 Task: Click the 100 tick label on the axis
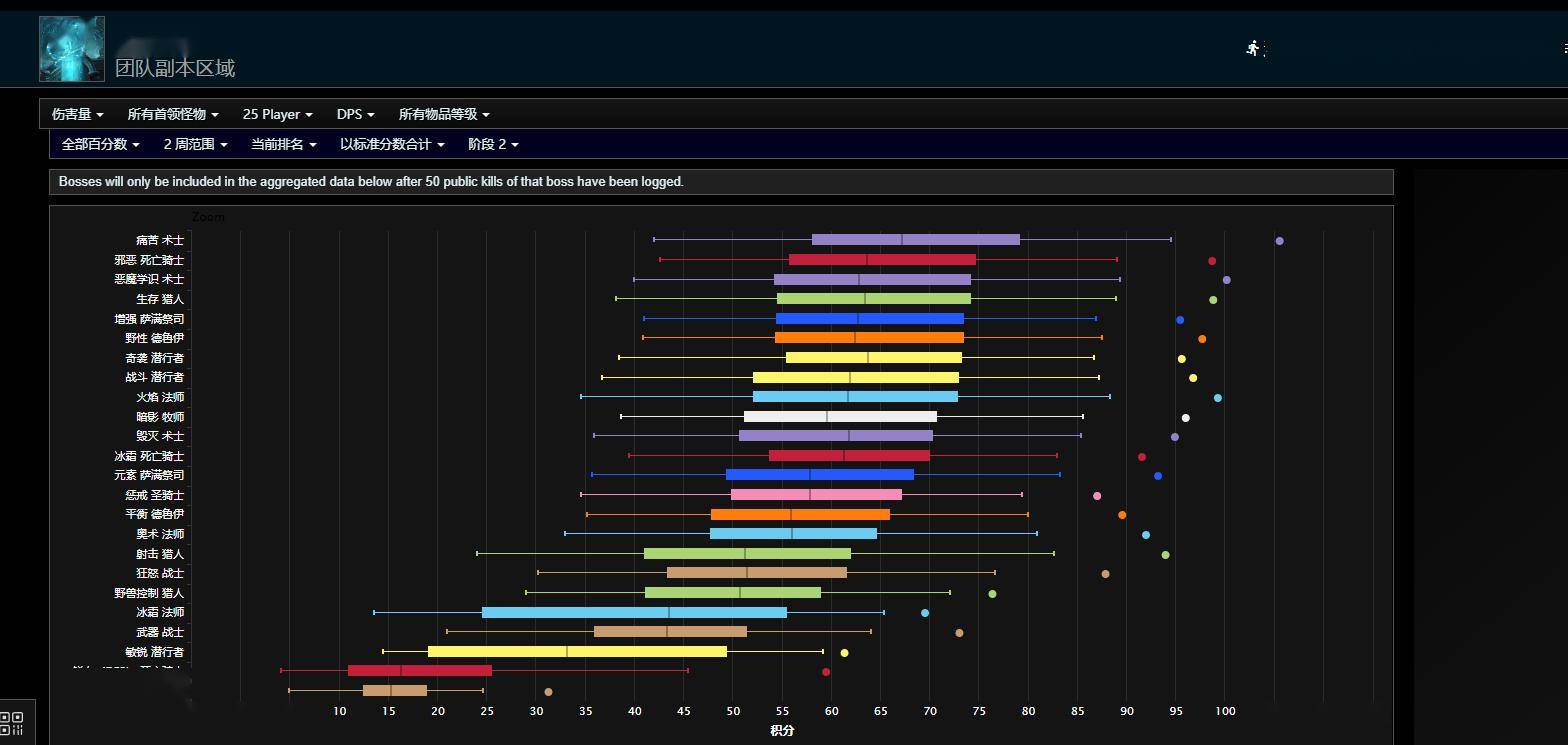[x=1225, y=711]
